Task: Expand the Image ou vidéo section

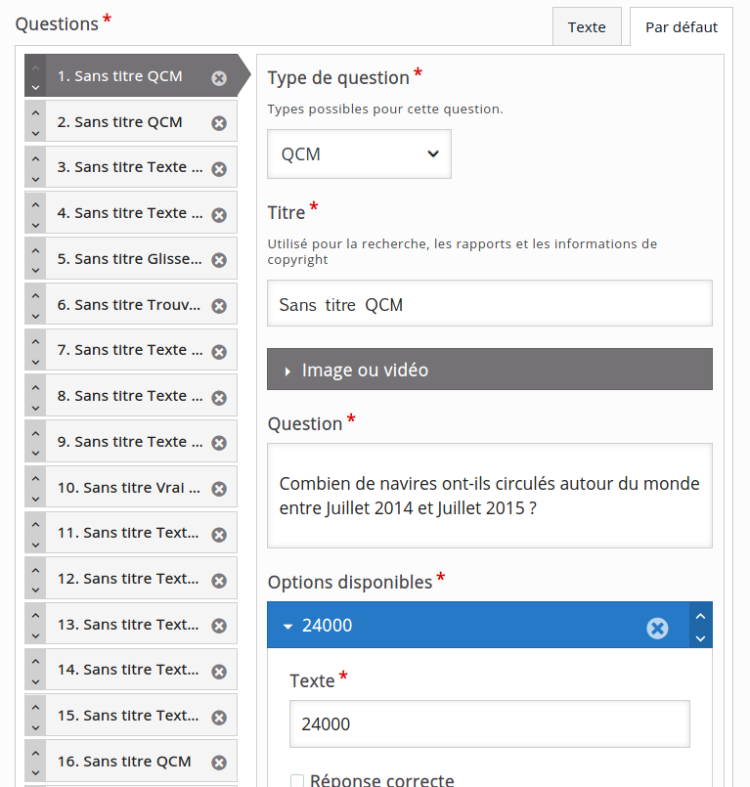Action: (489, 370)
